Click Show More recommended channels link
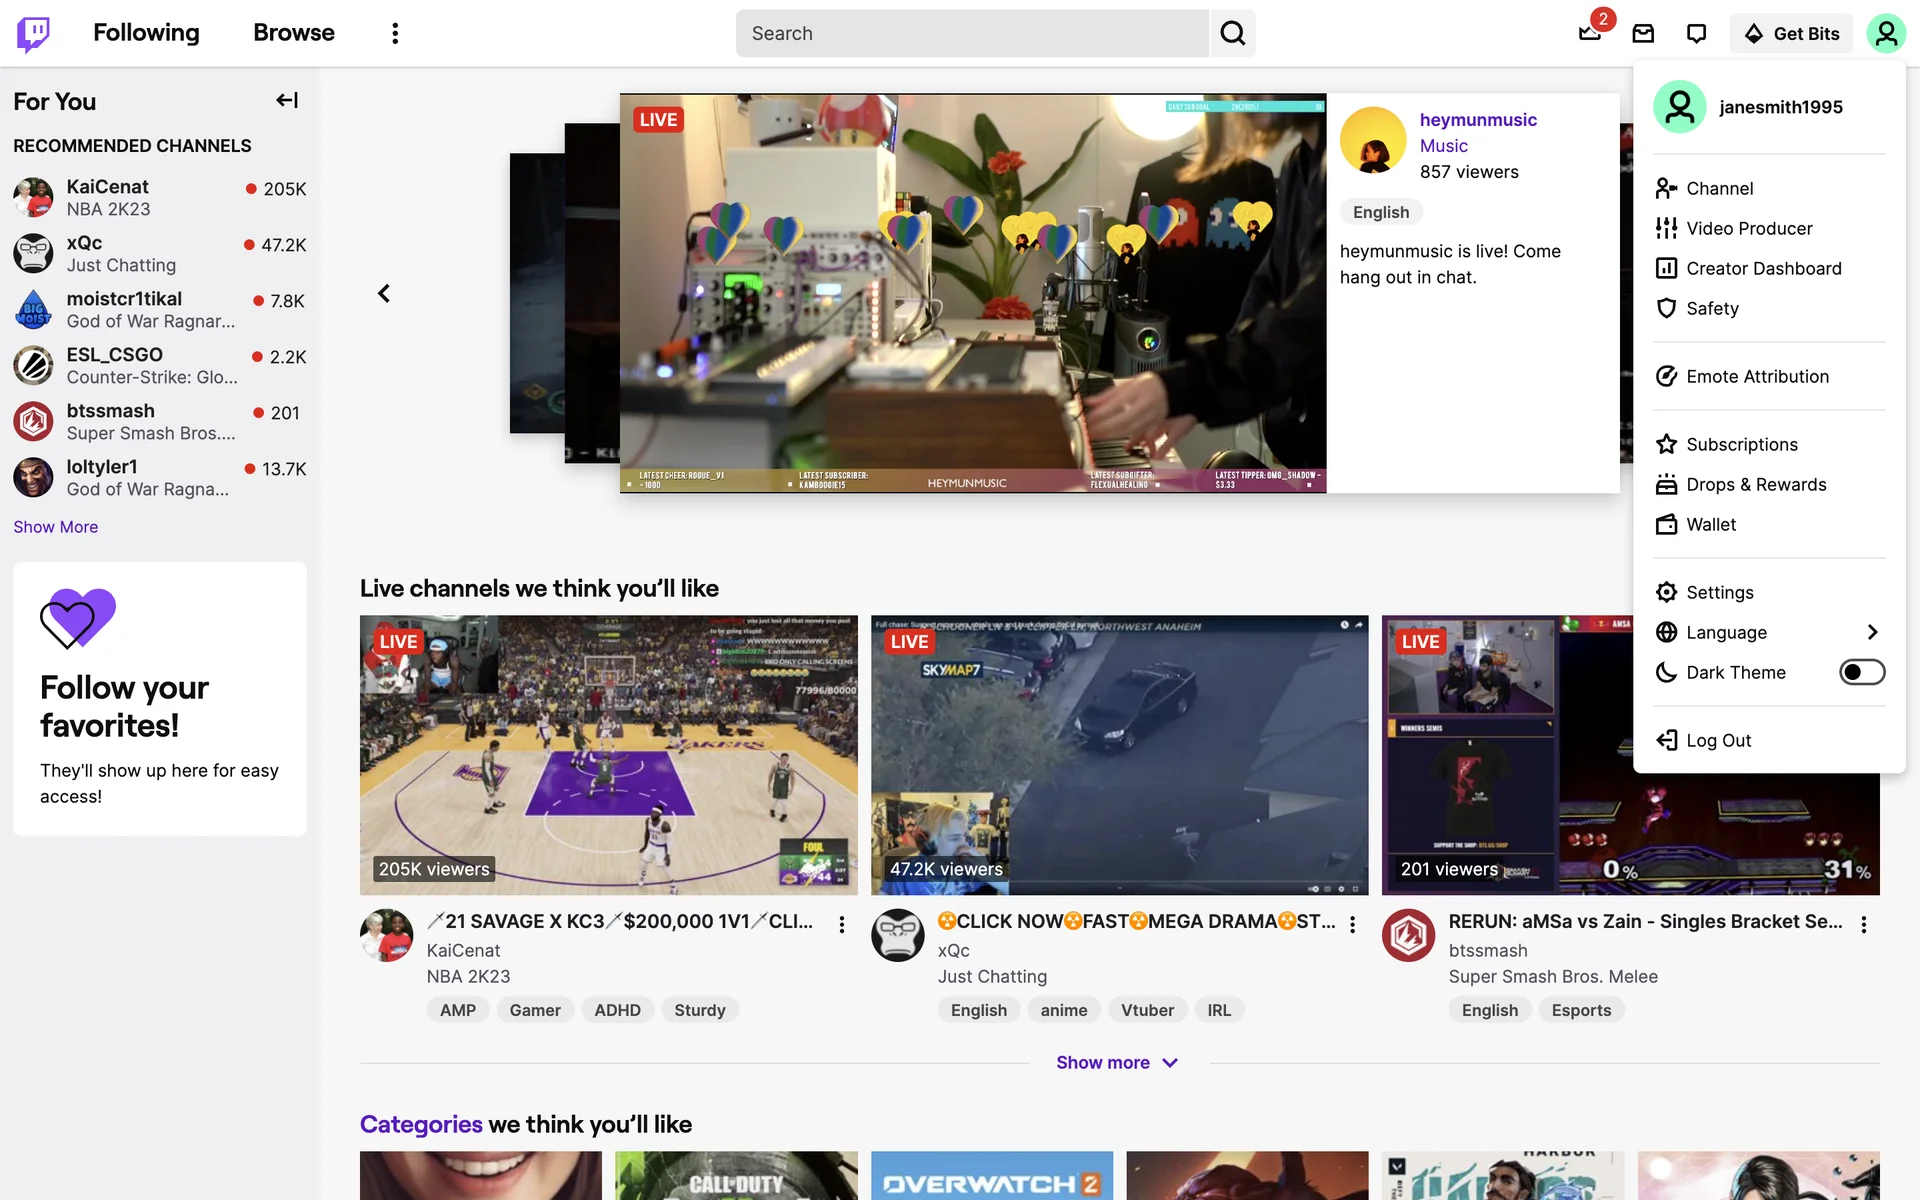Viewport: 1920px width, 1200px height. [56, 527]
